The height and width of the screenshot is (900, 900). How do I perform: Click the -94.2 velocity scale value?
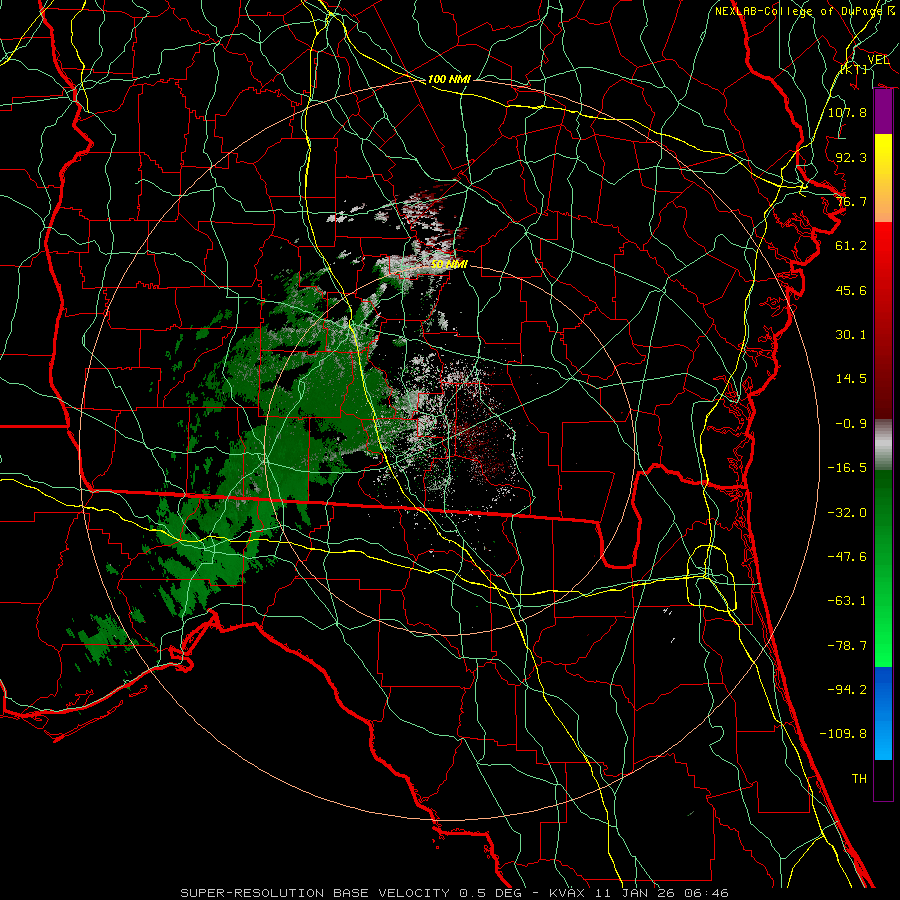tap(847, 690)
